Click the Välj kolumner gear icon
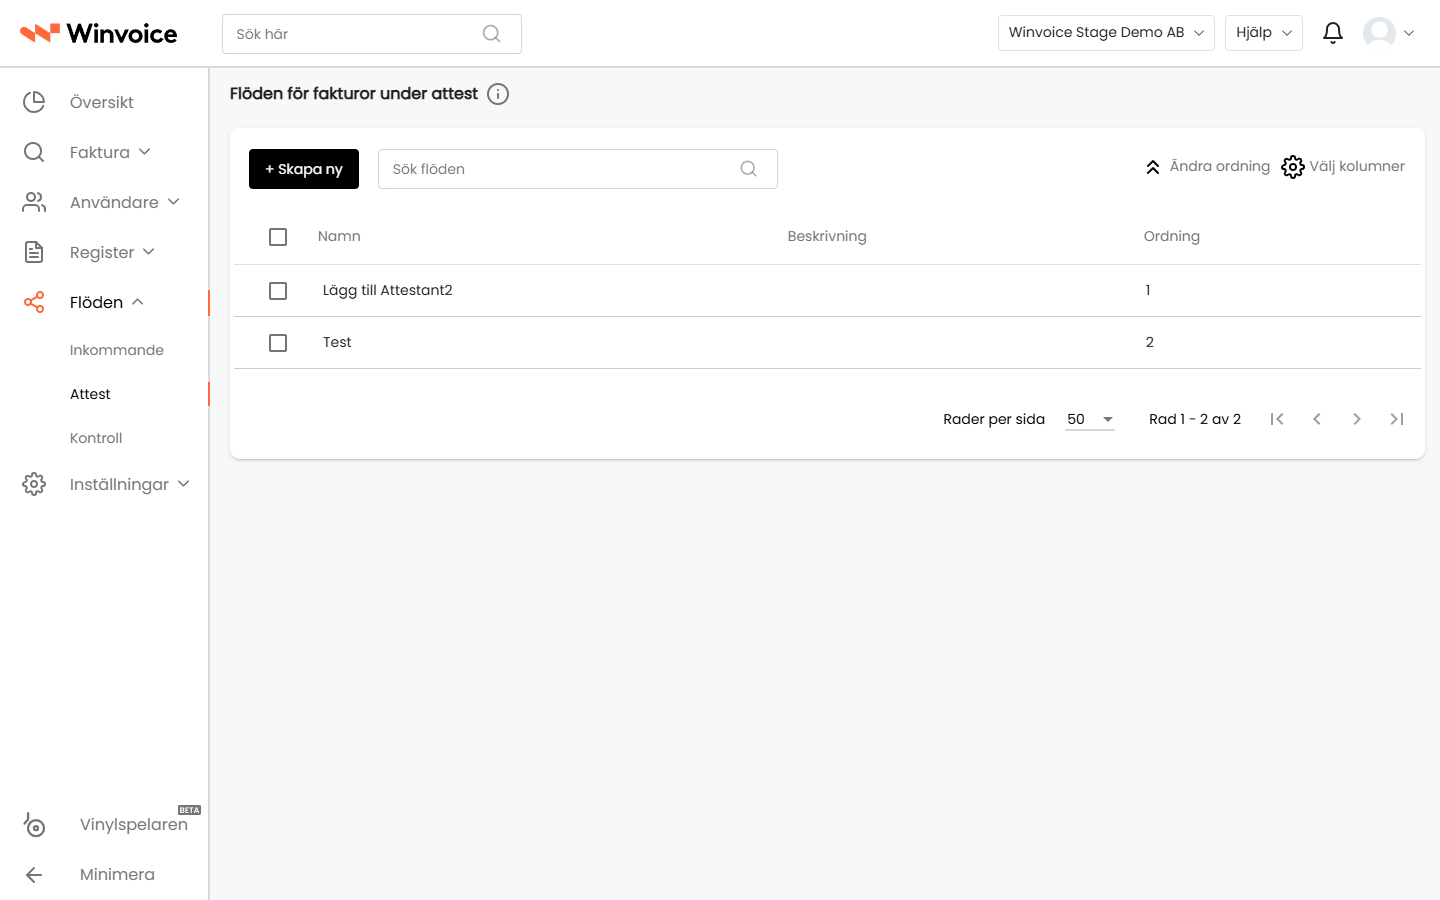The width and height of the screenshot is (1440, 900). (x=1293, y=167)
